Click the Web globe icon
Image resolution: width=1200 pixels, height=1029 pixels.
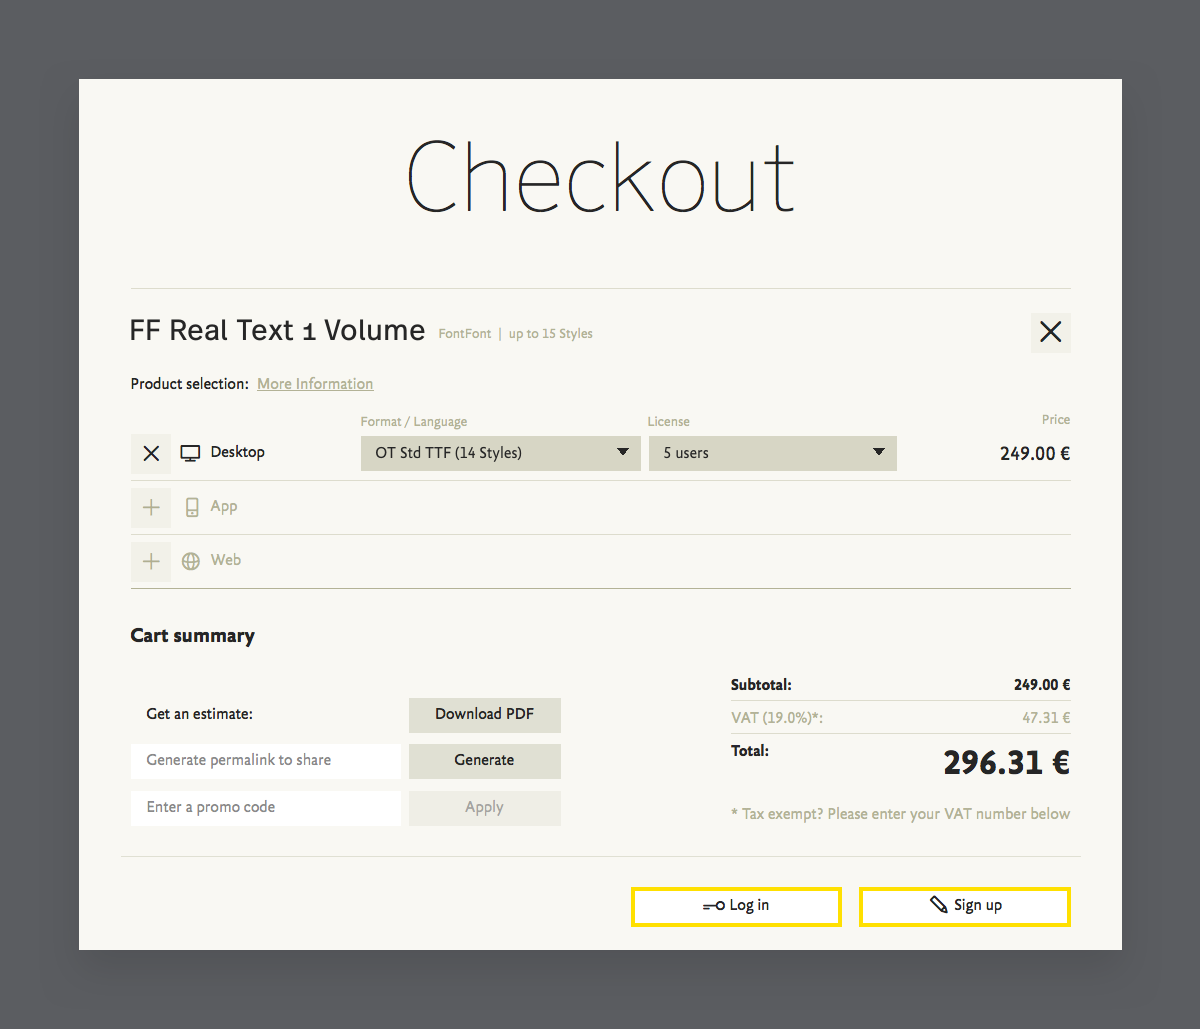(x=190, y=560)
